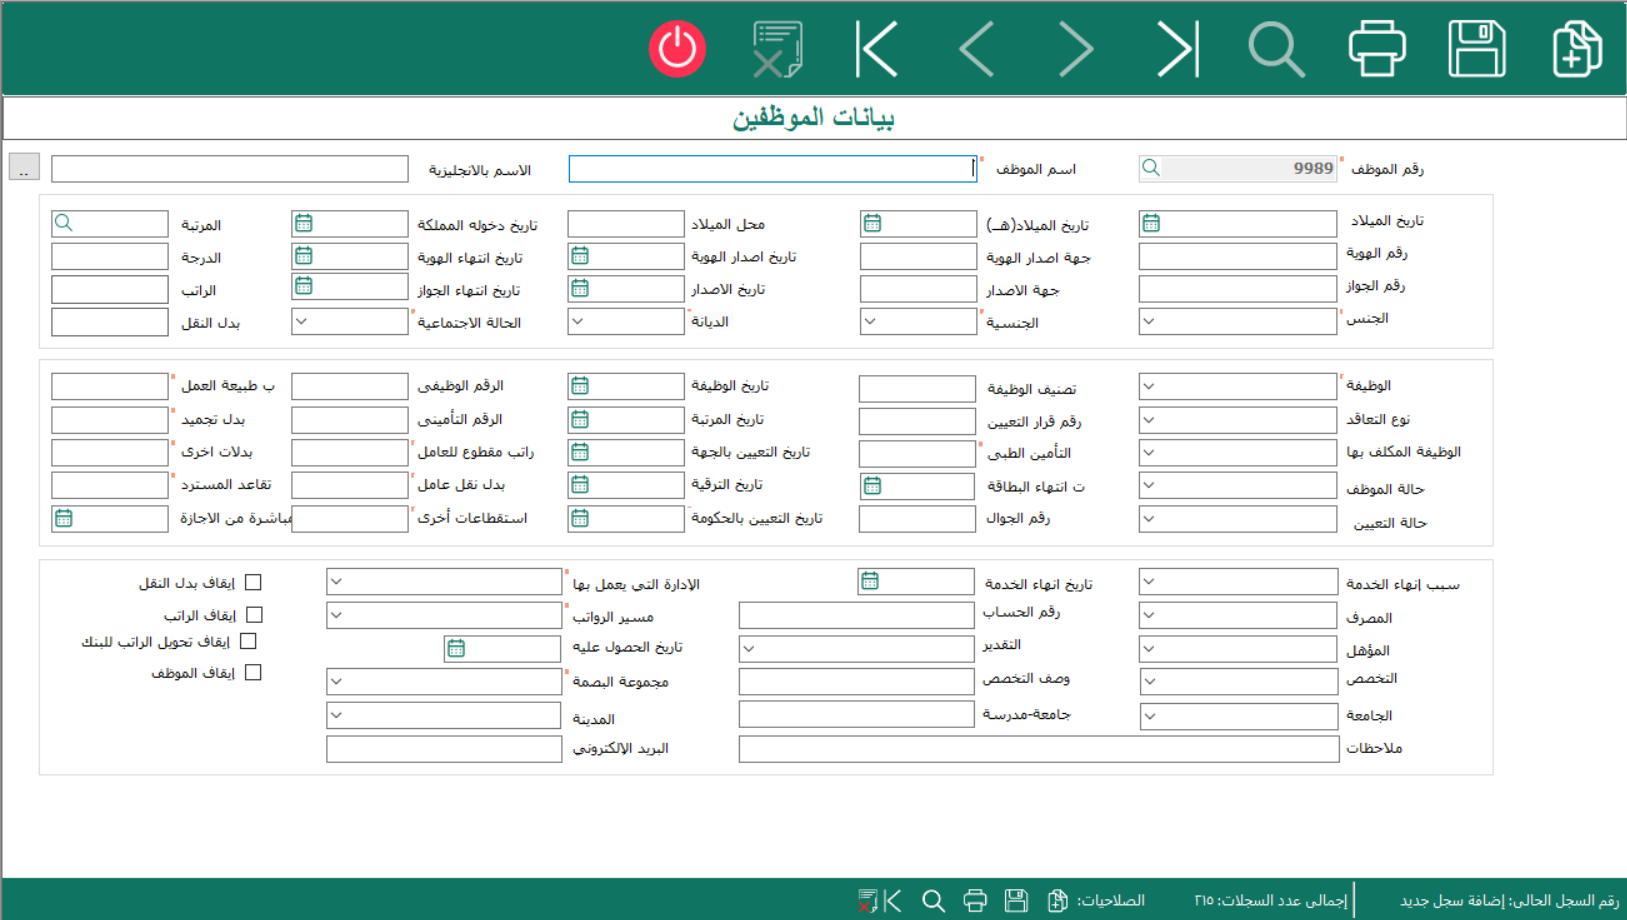Check إيقاف بدل النقل checkbox
Image resolution: width=1627 pixels, height=920 pixels.
click(x=253, y=582)
